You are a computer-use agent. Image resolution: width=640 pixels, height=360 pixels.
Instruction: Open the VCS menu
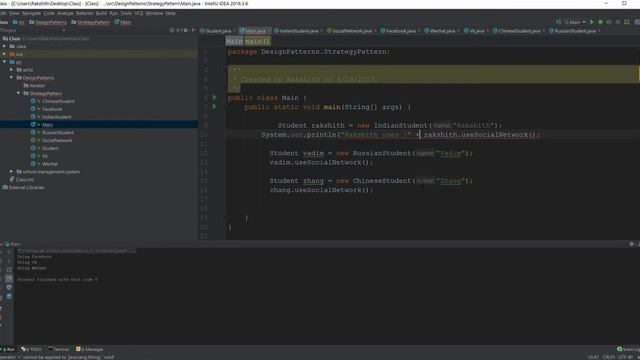pos(139,13)
